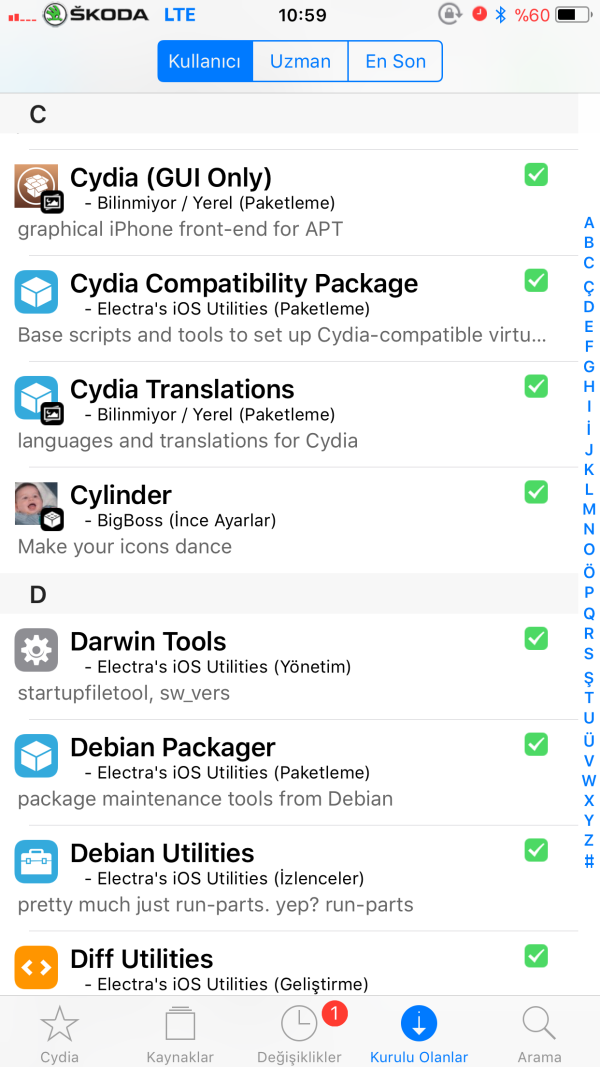Tap the Debian Utilities toolbox icon

click(x=36, y=862)
